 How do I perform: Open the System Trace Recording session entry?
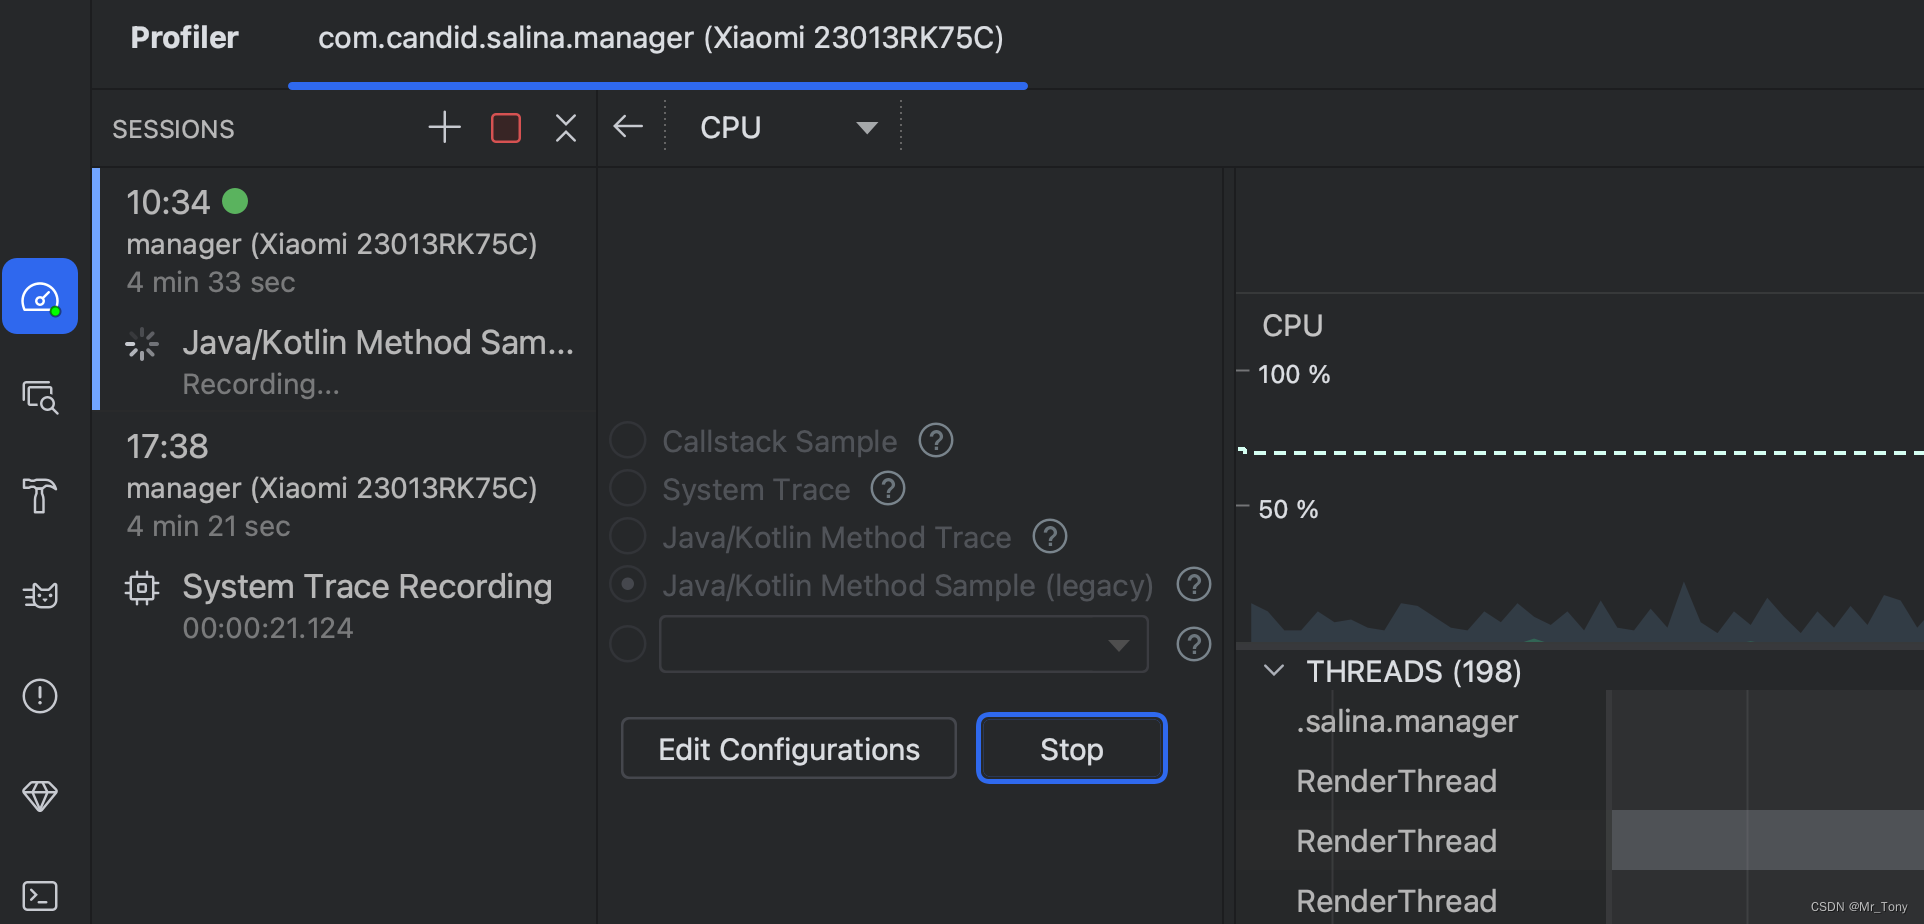[x=366, y=587]
